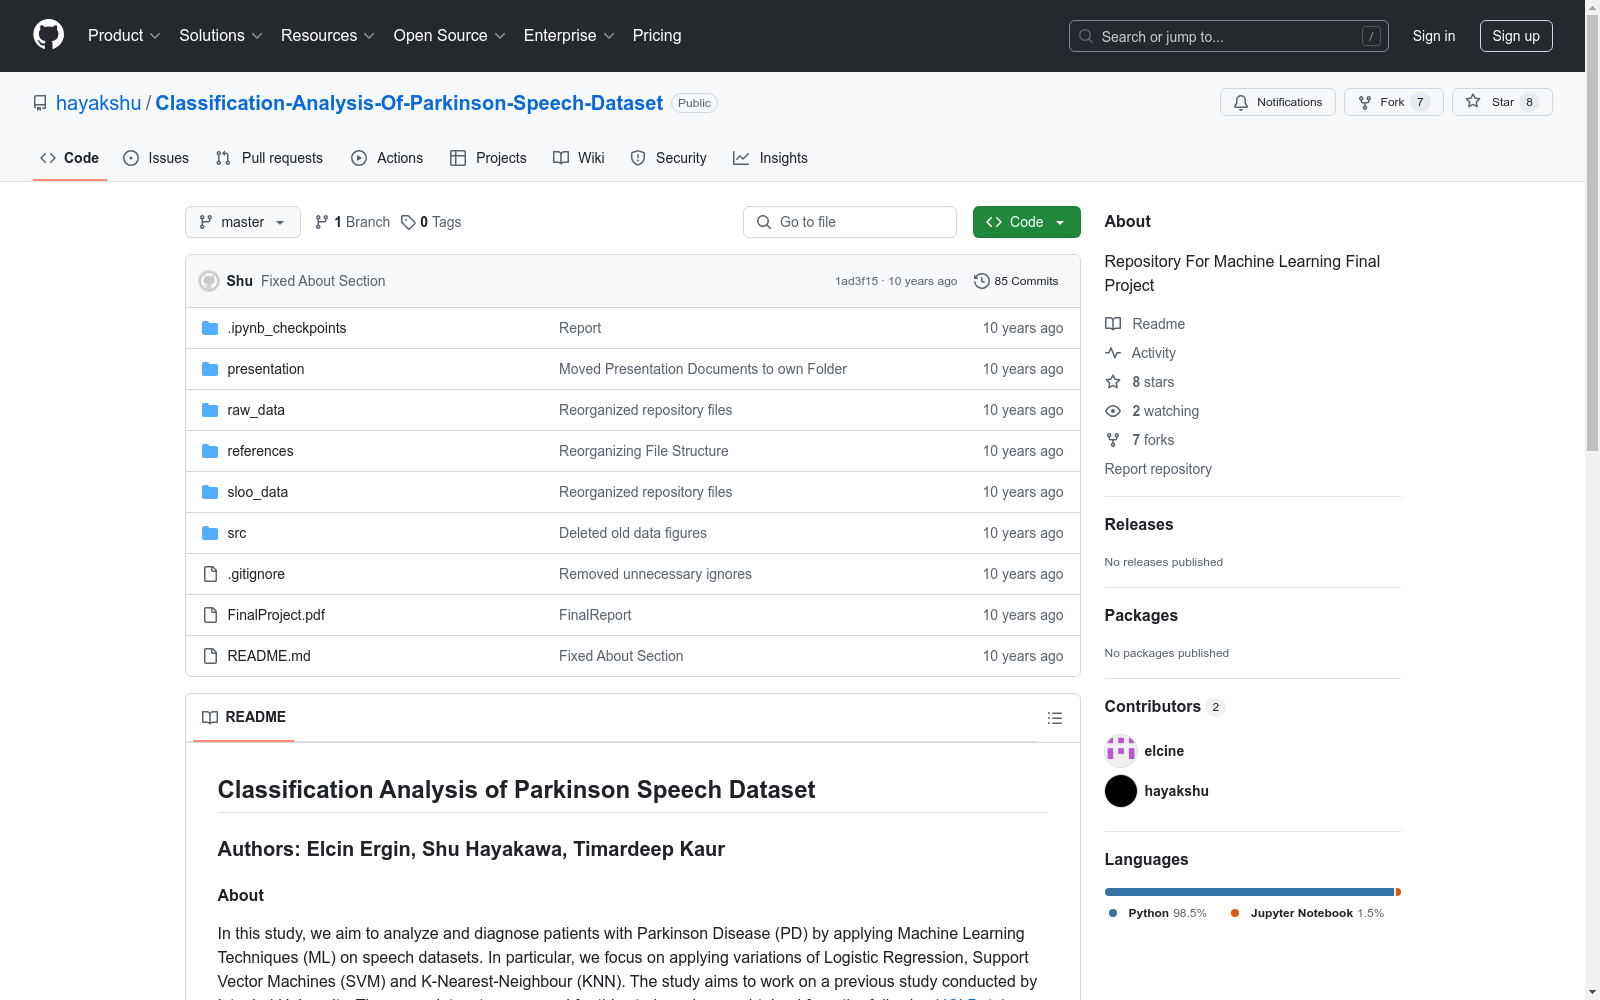Click the fork icon beside 7 forks
This screenshot has width=1600, height=1000.
point(1113,440)
